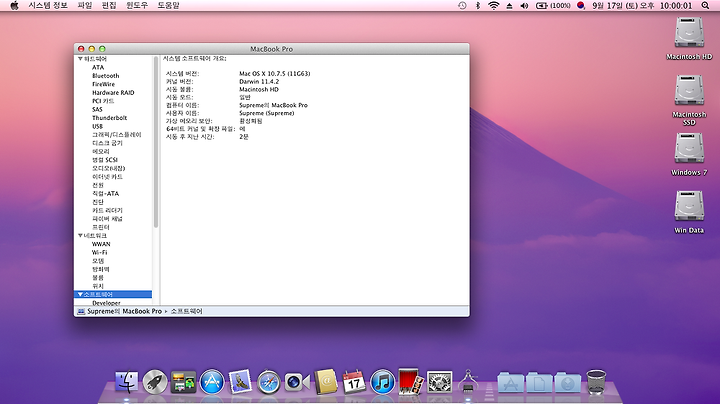This screenshot has height=404, width=720.
Task: Open iCal calendar showing 17
Action: click(x=354, y=382)
